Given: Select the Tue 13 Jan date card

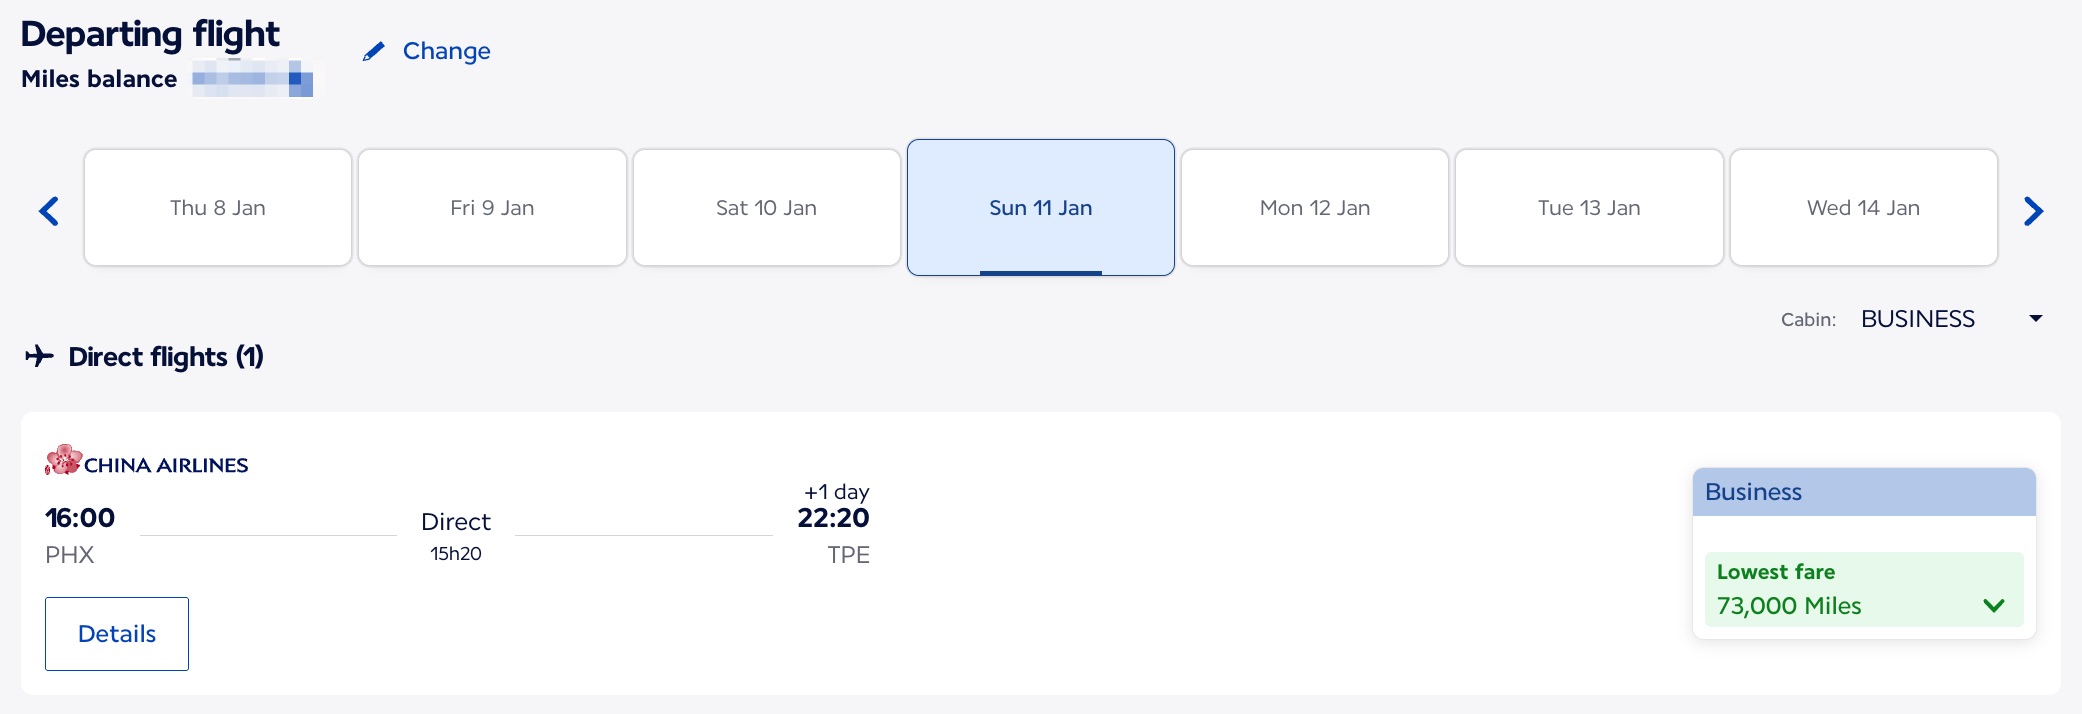Looking at the screenshot, I should pos(1589,207).
